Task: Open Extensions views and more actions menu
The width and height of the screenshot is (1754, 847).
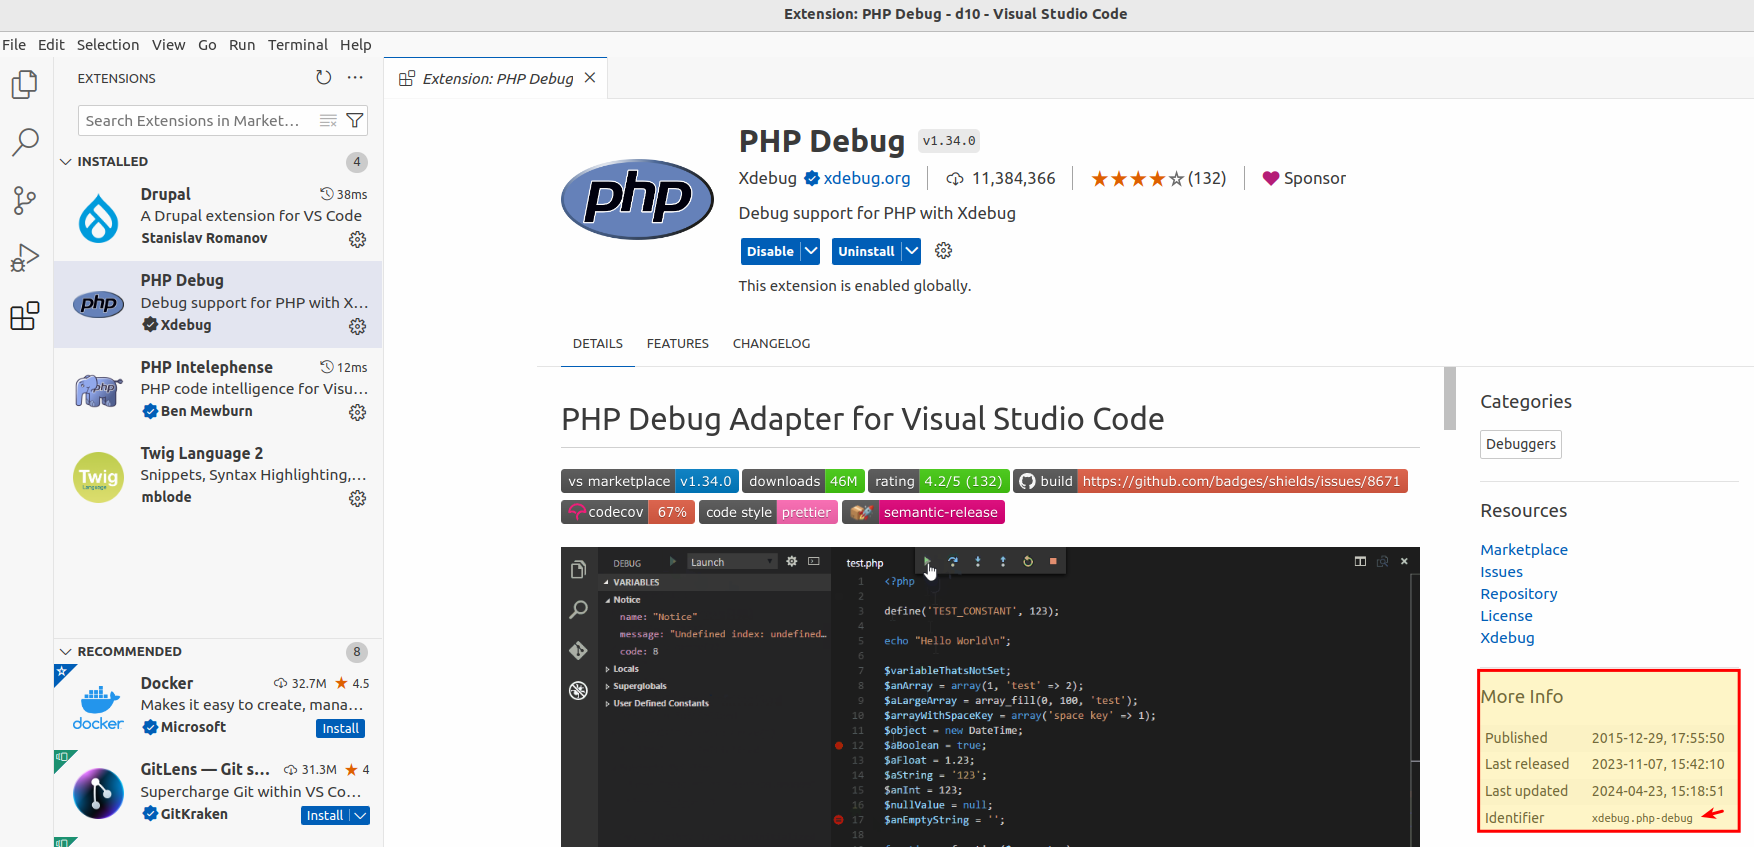Action: point(355,78)
